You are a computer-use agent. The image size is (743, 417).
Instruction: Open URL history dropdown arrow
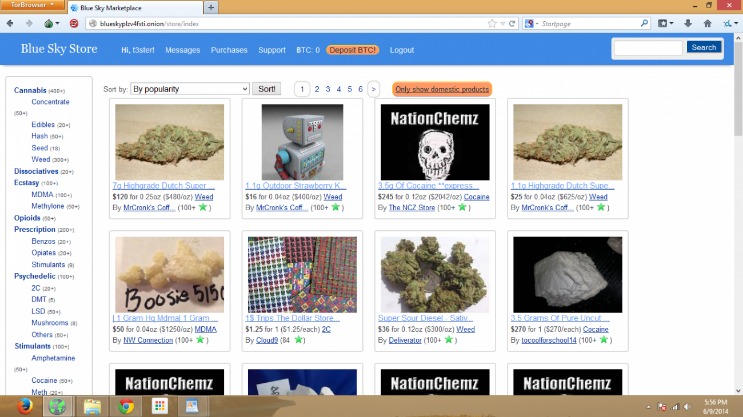click(x=502, y=23)
